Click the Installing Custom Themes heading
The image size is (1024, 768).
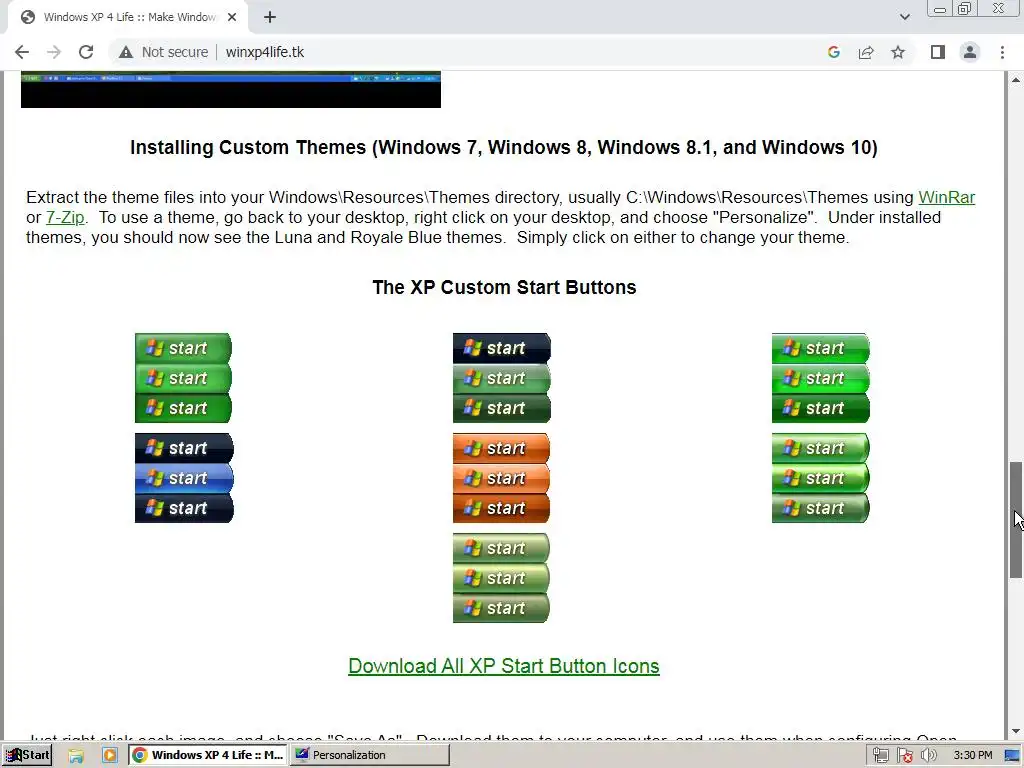[504, 148]
